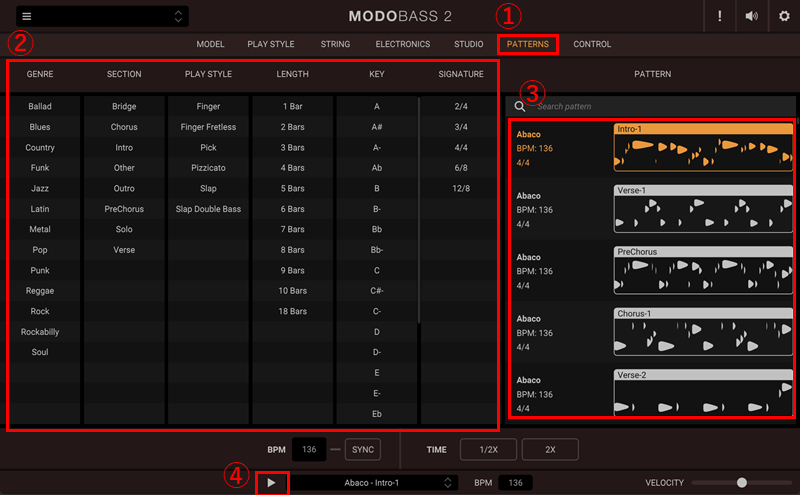Select Funk in genre list
Image resolution: width=800 pixels, height=495 pixels.
[x=40, y=168]
